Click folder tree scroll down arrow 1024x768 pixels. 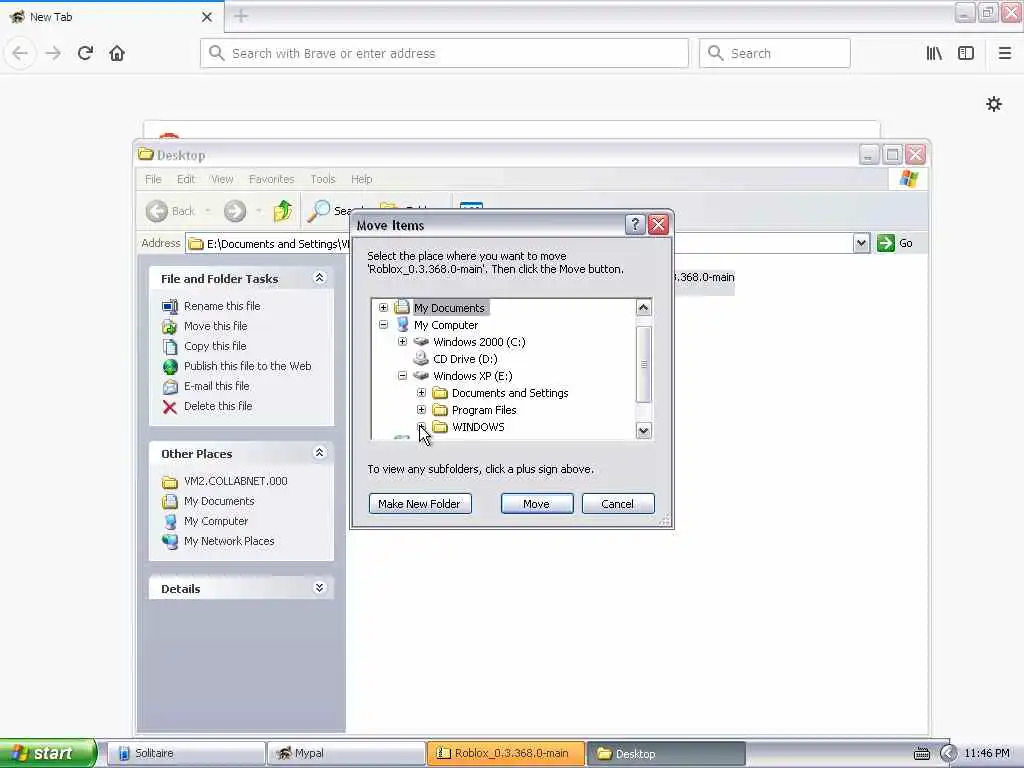(x=643, y=430)
